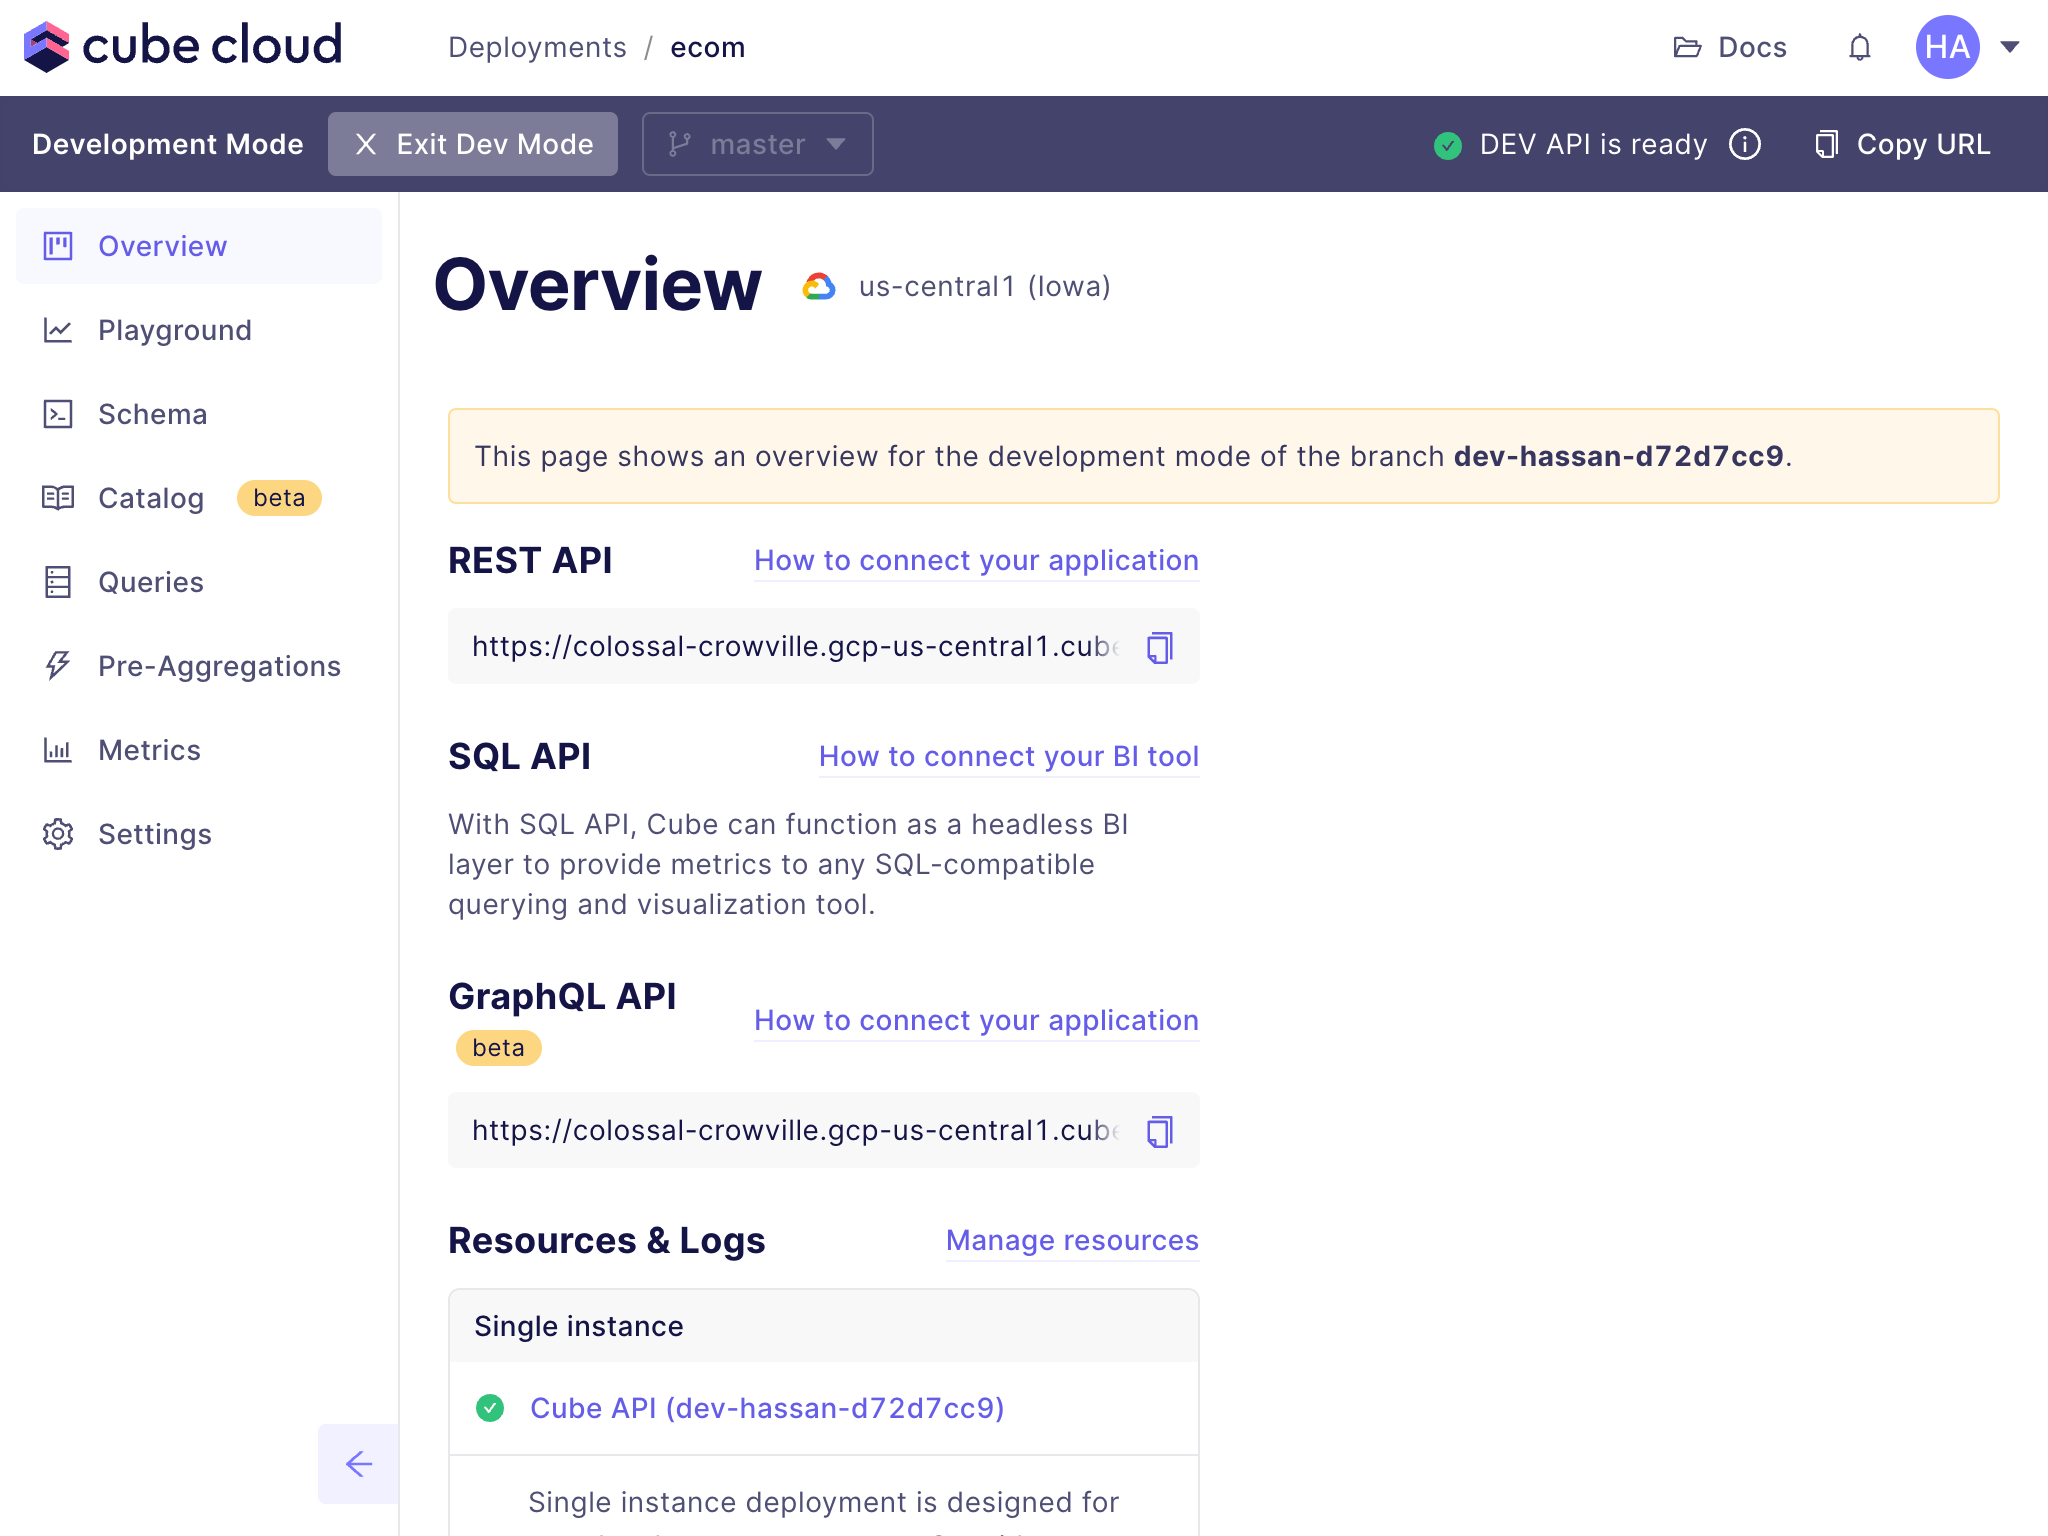Click the green DEV API ready status icon
This screenshot has height=1536, width=2048.
click(1447, 145)
